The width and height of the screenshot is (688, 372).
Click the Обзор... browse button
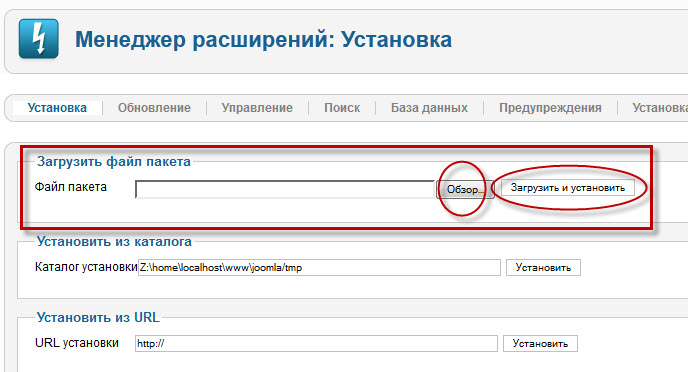(x=465, y=190)
